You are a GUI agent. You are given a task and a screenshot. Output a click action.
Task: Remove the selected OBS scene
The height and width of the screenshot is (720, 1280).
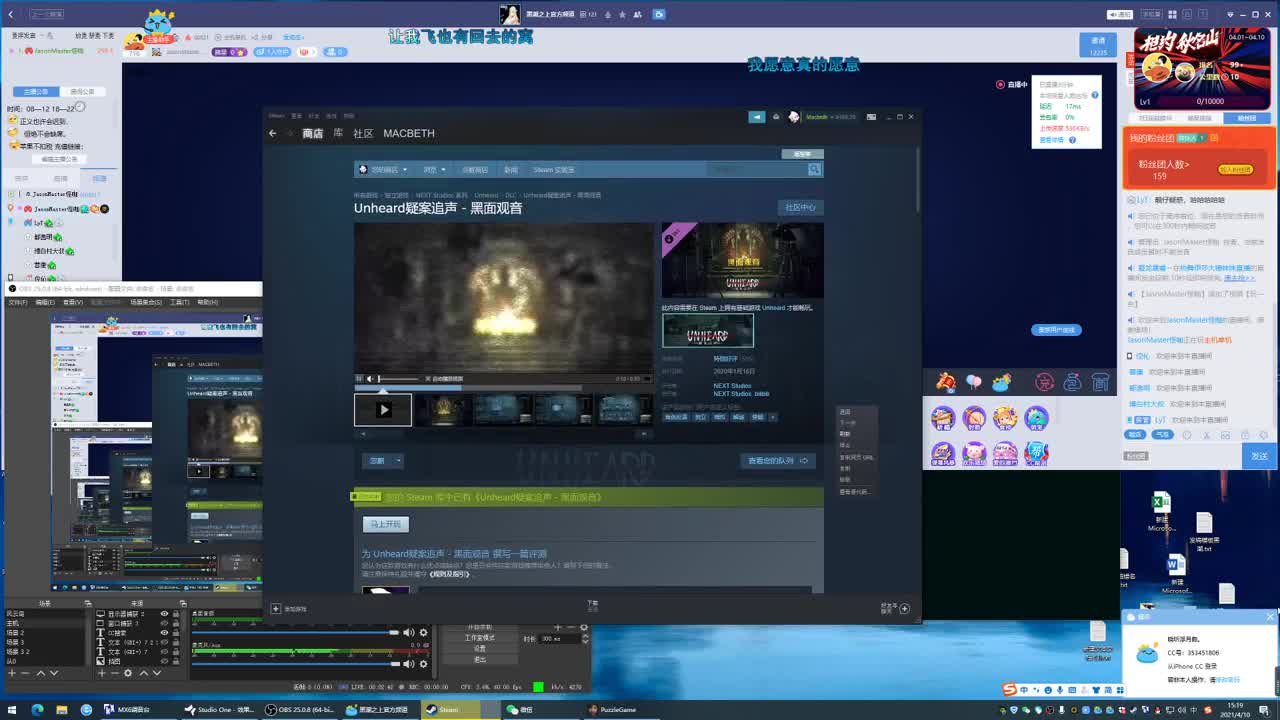click(25, 673)
